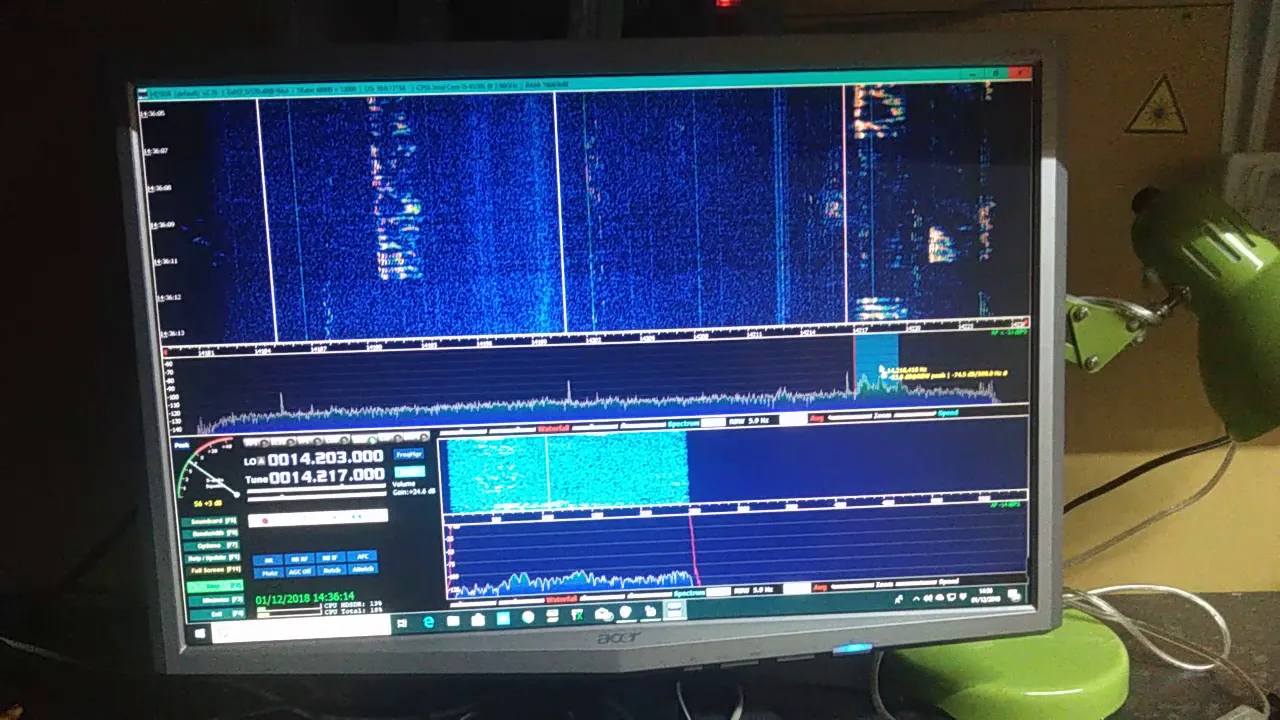
Task: Toggle the NB IF noise blanker
Action: (331, 558)
